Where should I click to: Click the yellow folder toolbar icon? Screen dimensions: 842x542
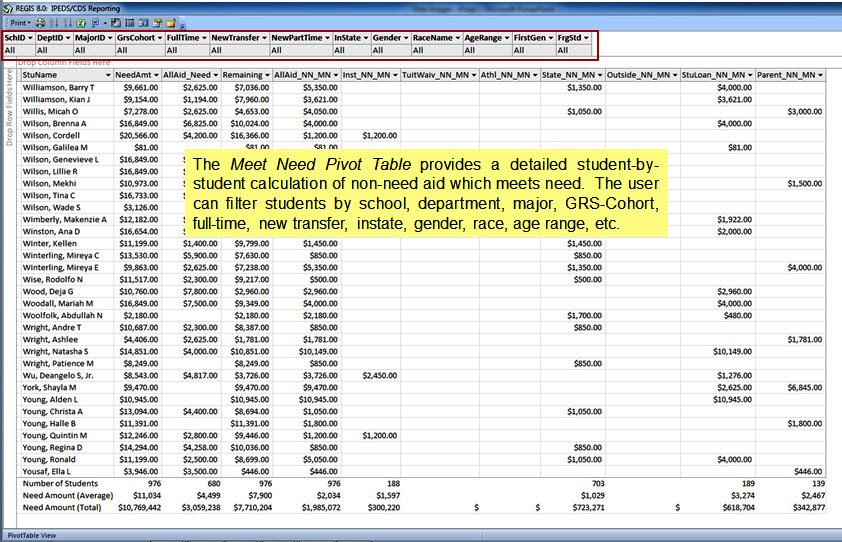171,23
